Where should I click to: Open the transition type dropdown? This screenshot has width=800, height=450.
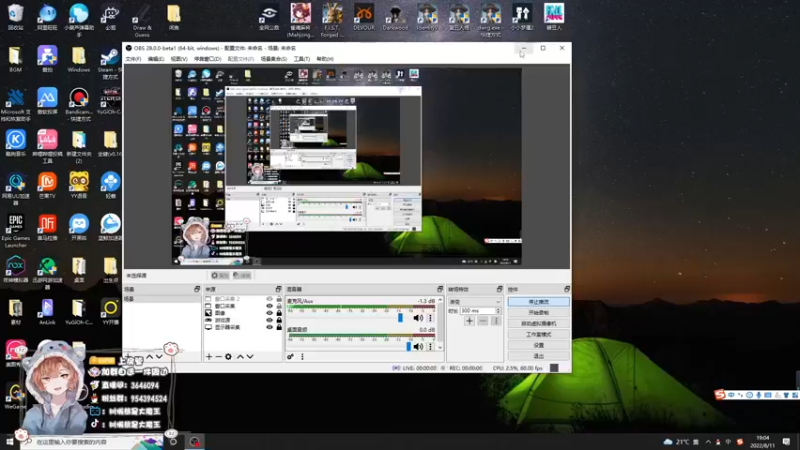475,302
